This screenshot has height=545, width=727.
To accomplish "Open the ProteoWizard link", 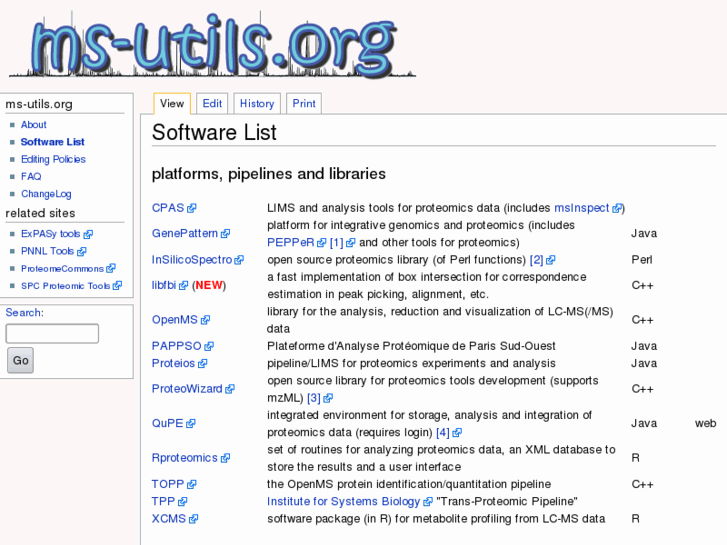I will pyautogui.click(x=187, y=389).
